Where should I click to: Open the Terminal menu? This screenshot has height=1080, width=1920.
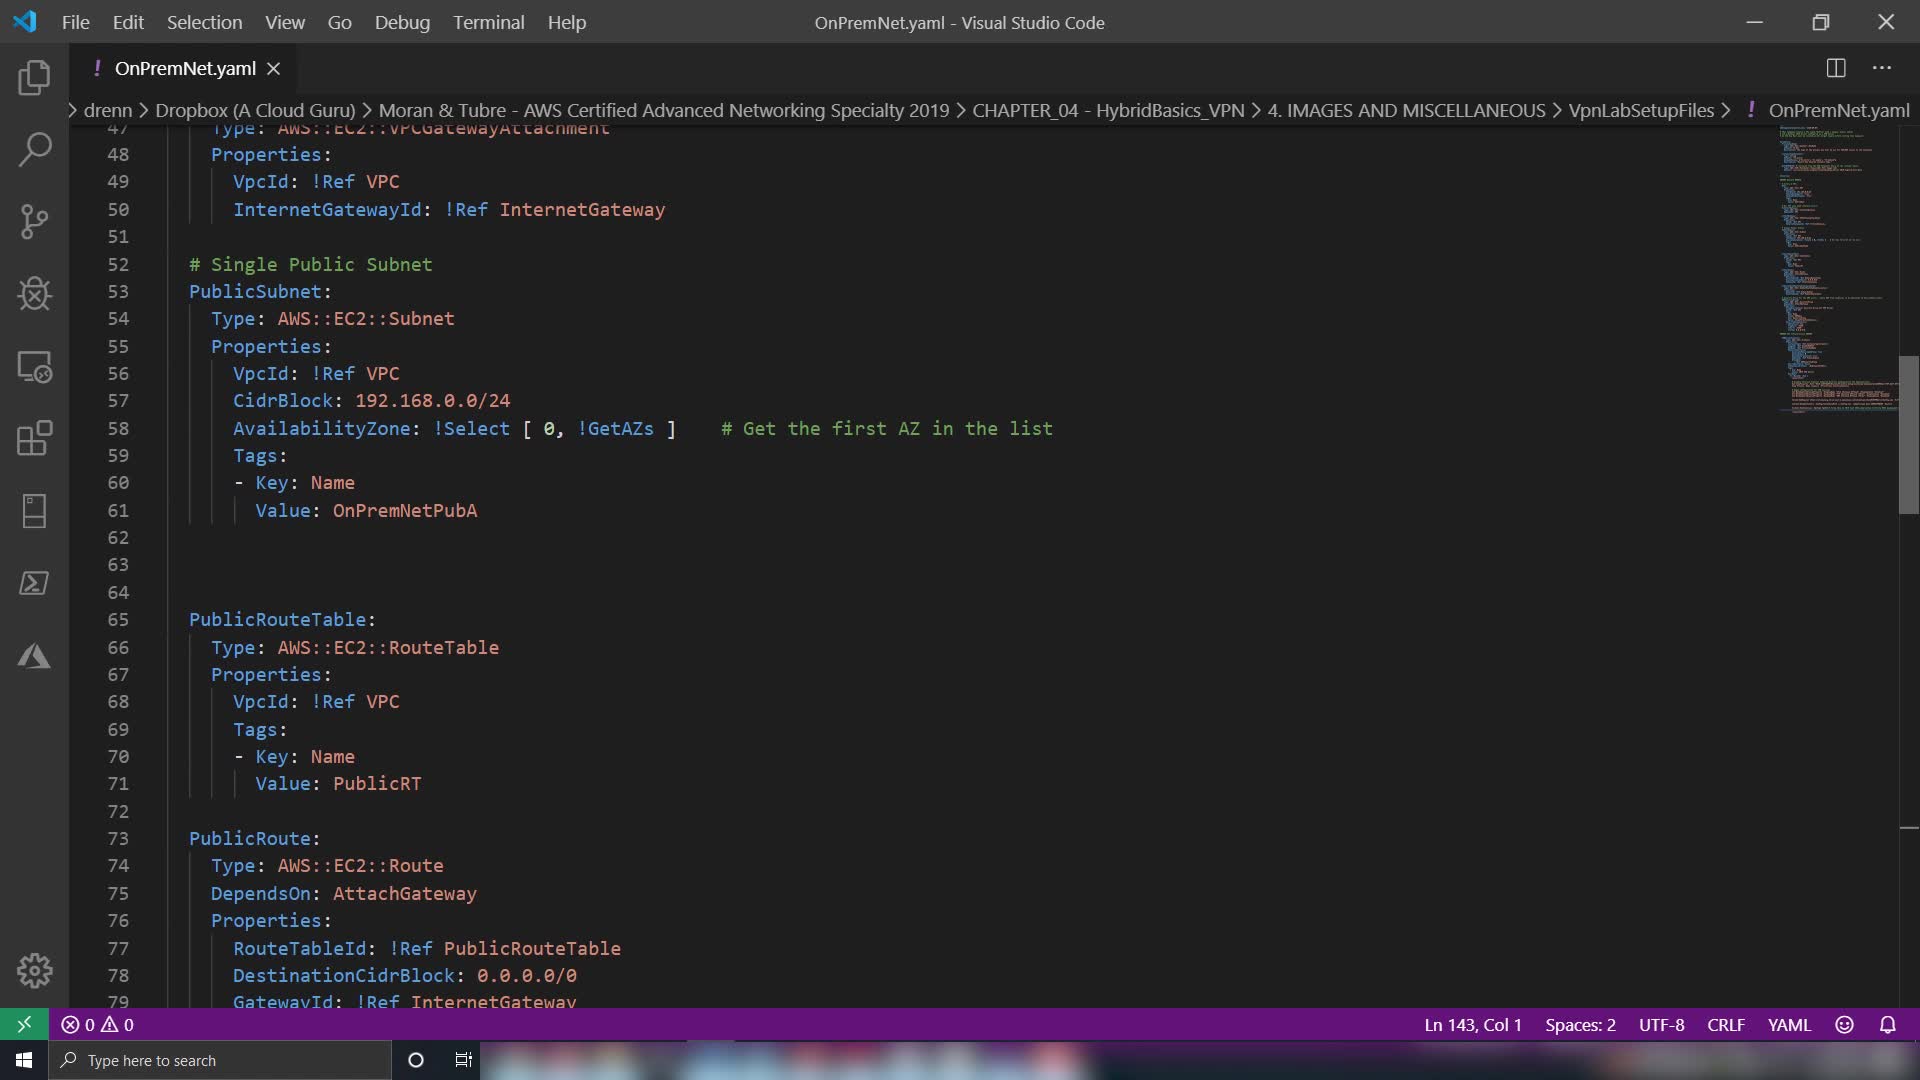click(x=488, y=22)
